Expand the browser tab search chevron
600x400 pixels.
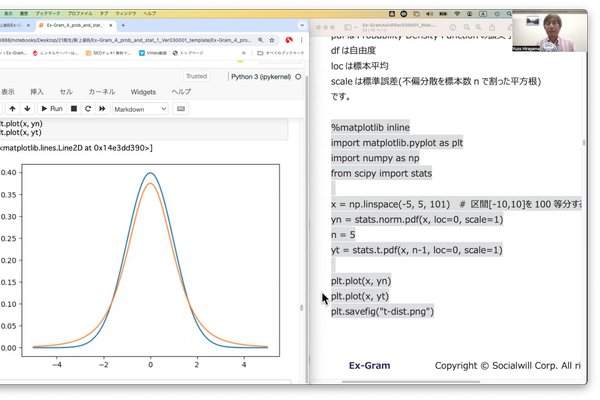pos(302,25)
